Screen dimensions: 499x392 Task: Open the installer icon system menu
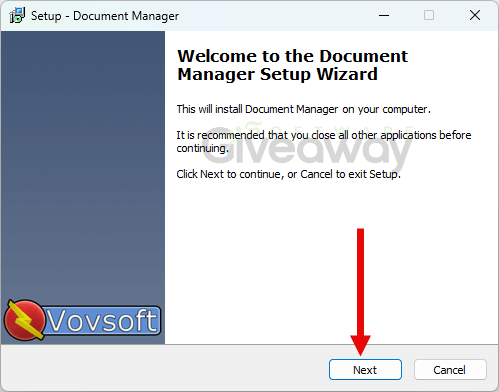[x=17, y=15]
